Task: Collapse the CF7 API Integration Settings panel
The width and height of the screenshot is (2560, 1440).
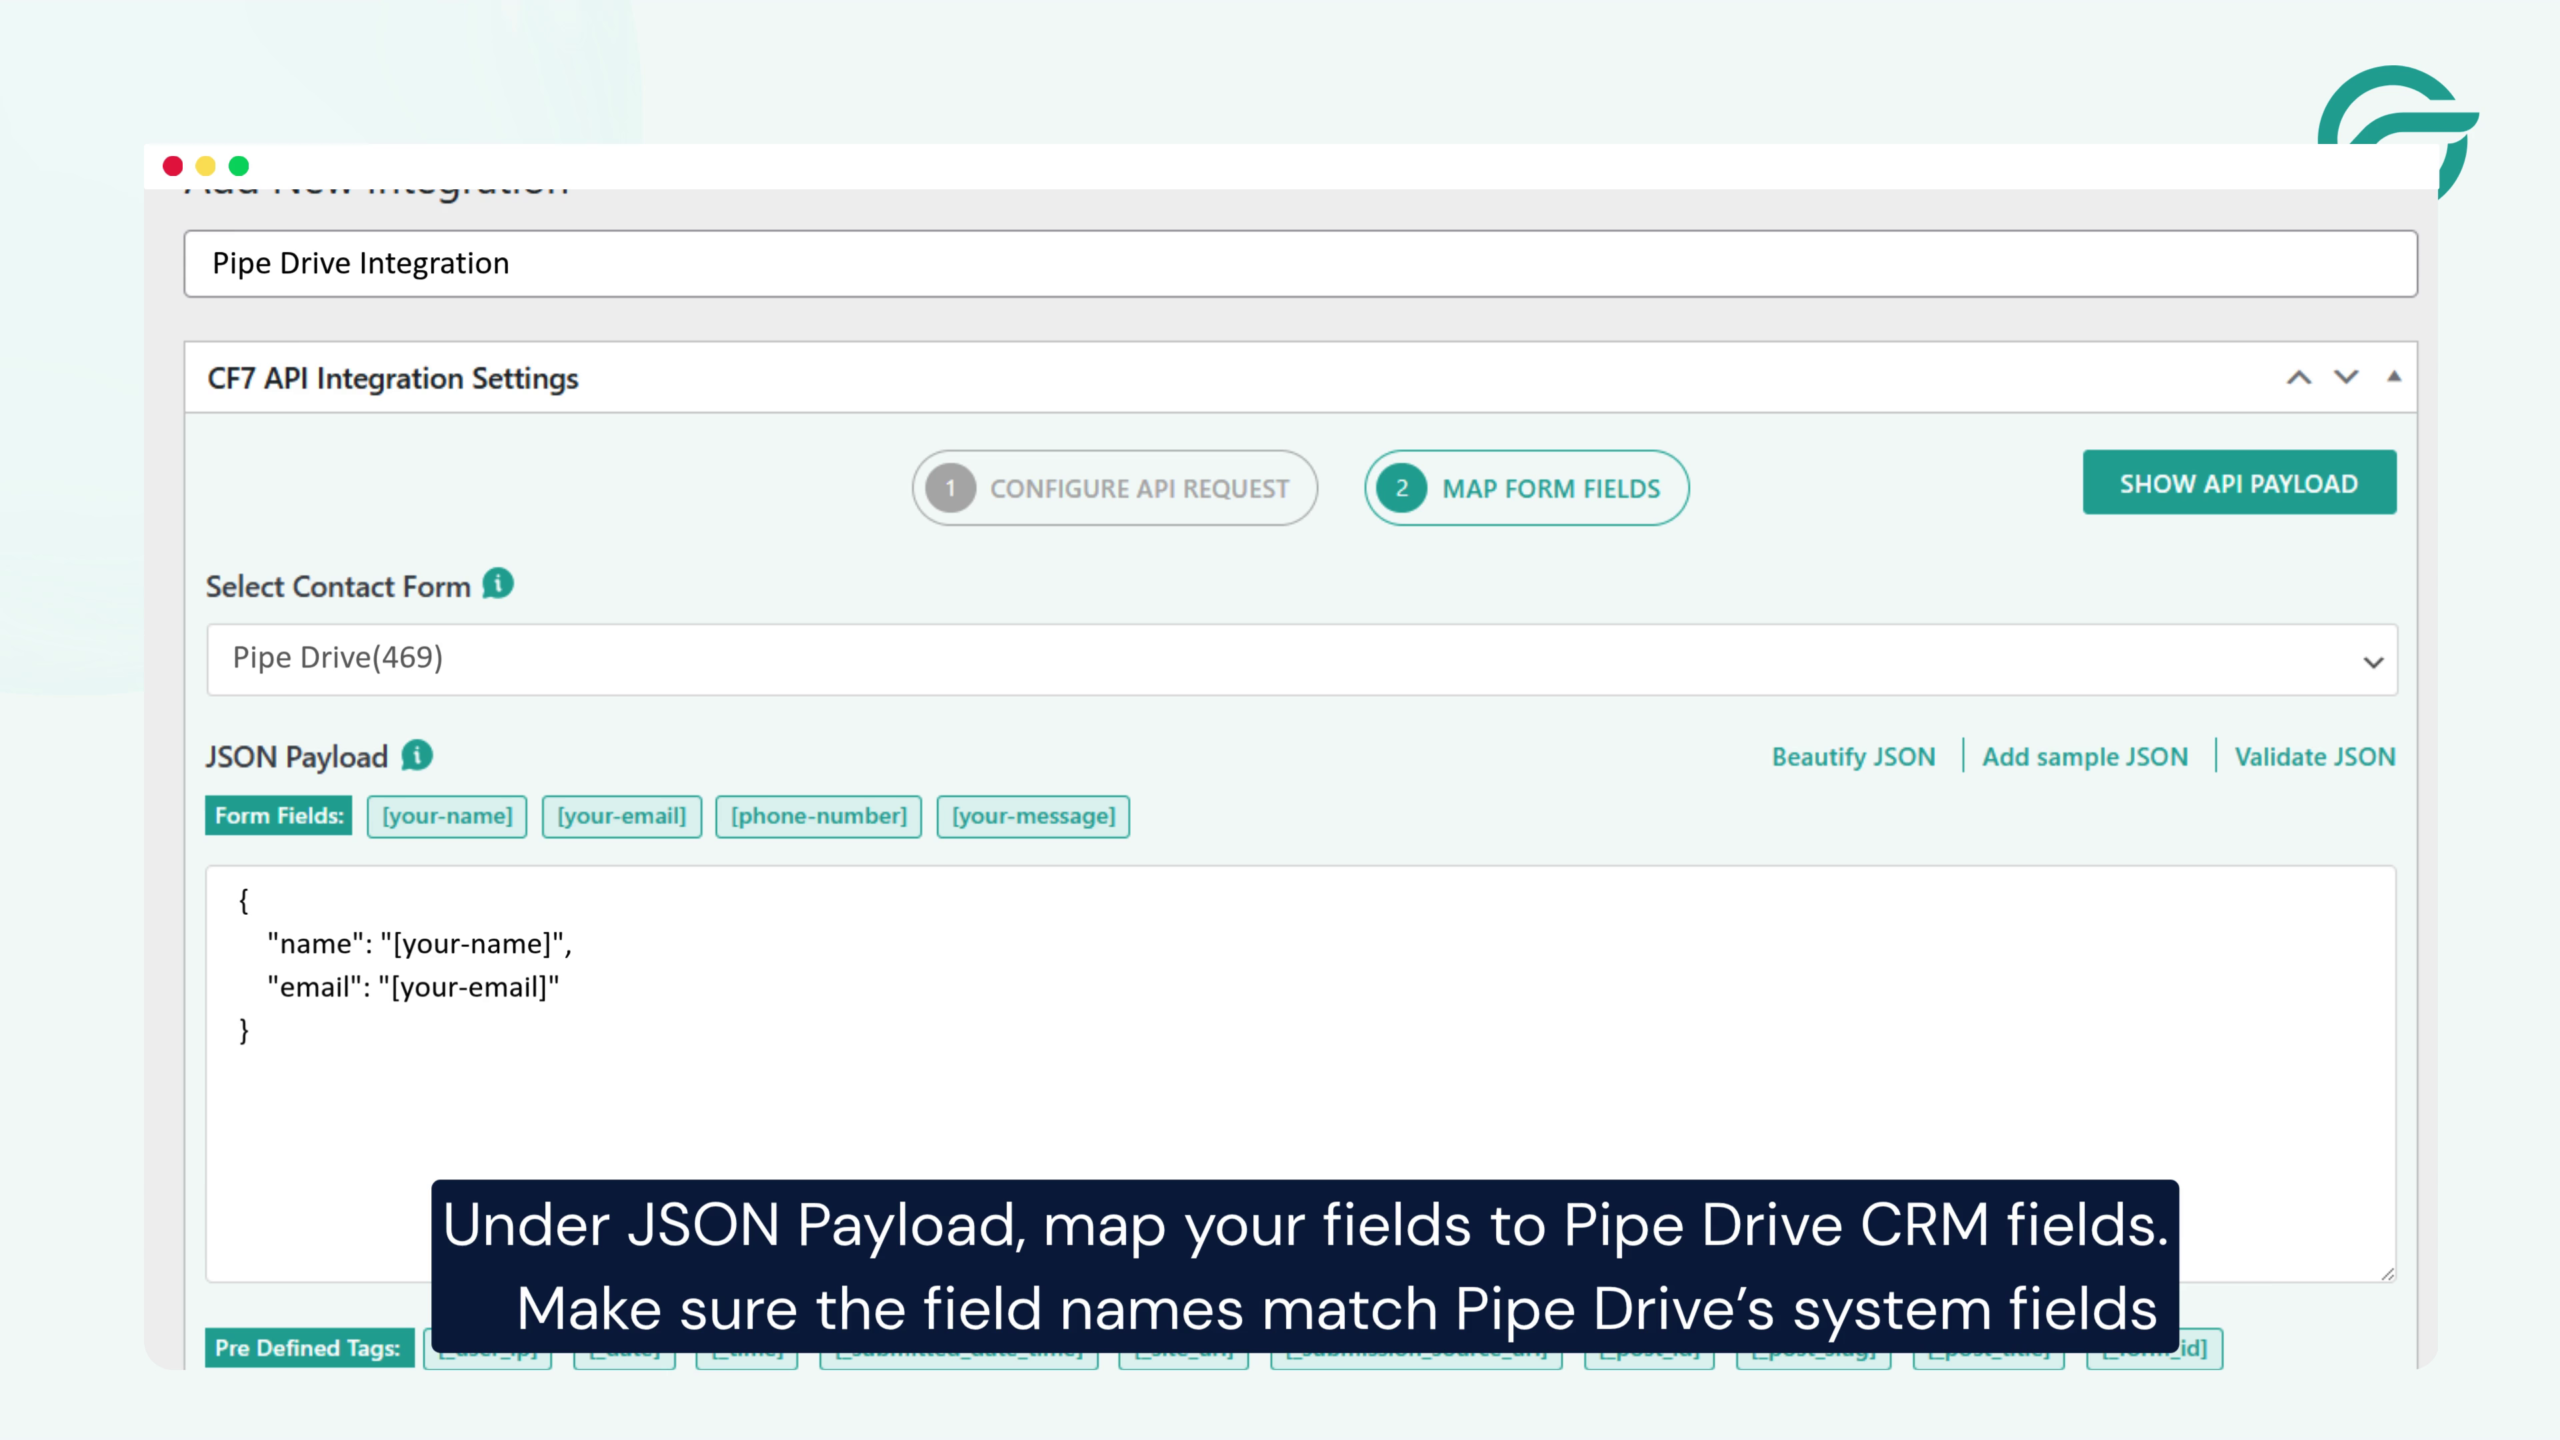Action: pyautogui.click(x=2394, y=377)
